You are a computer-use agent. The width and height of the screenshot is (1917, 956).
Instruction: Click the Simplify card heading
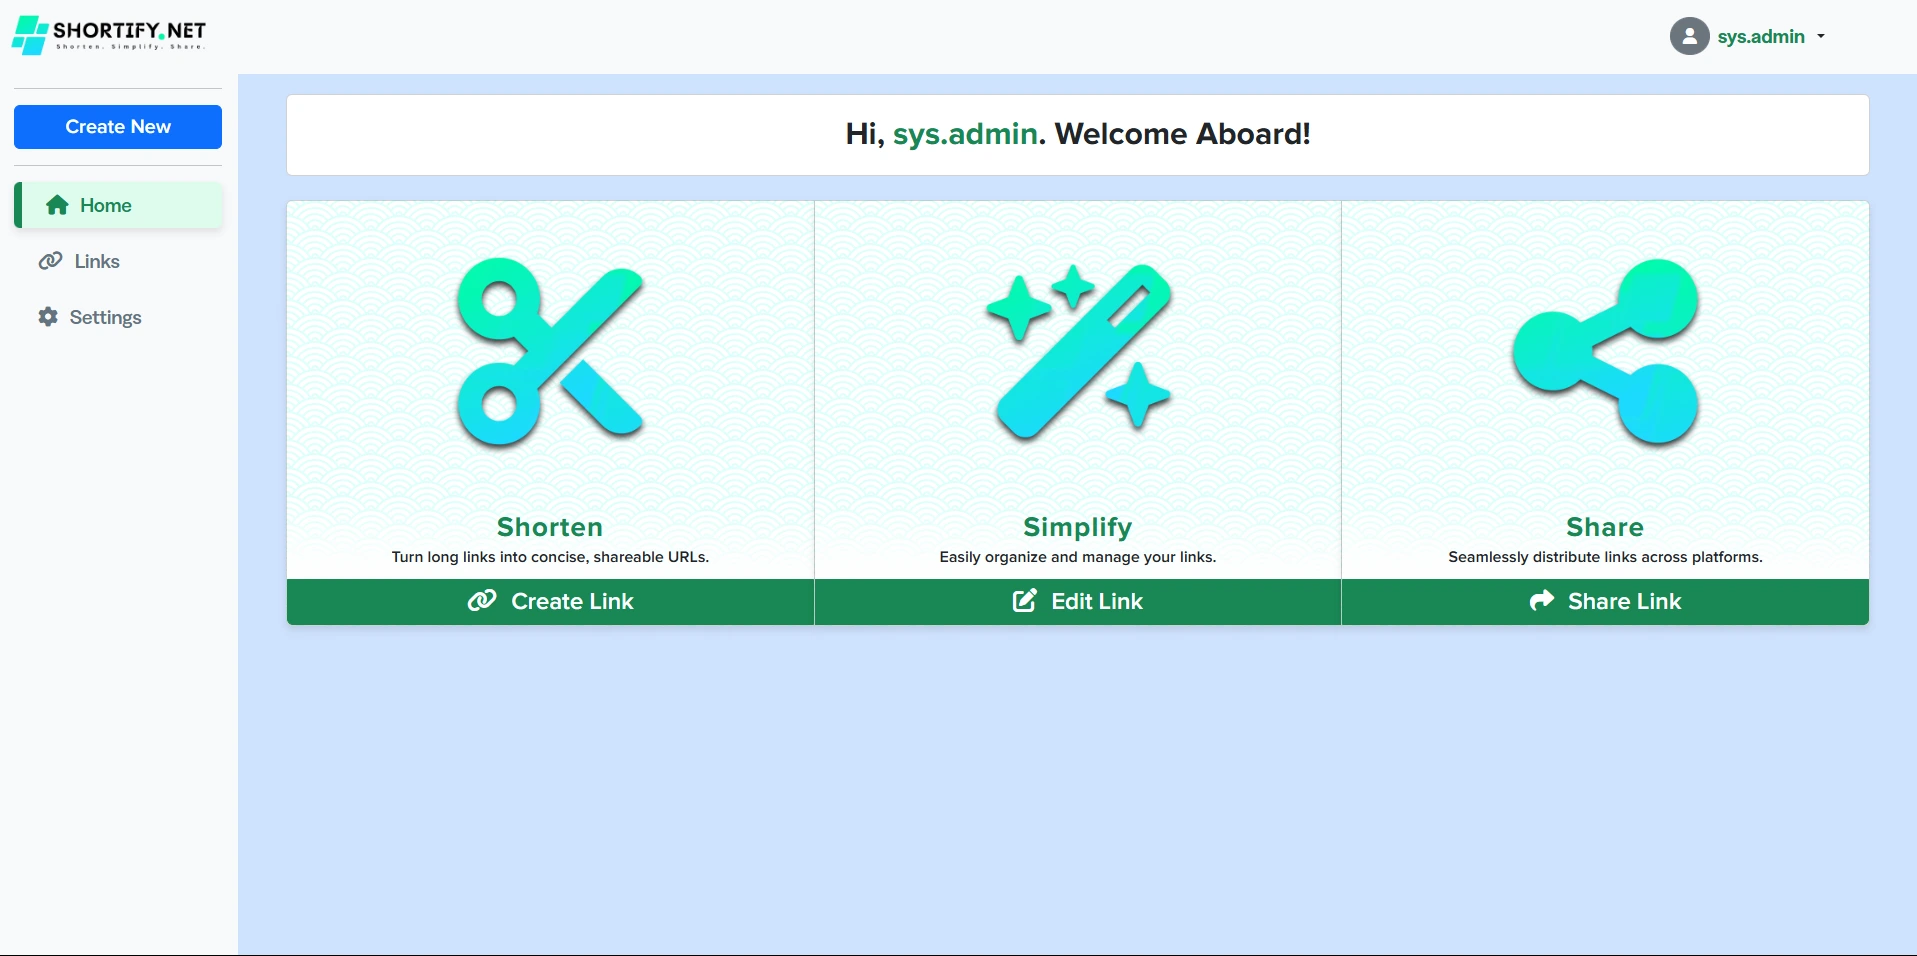click(1078, 527)
